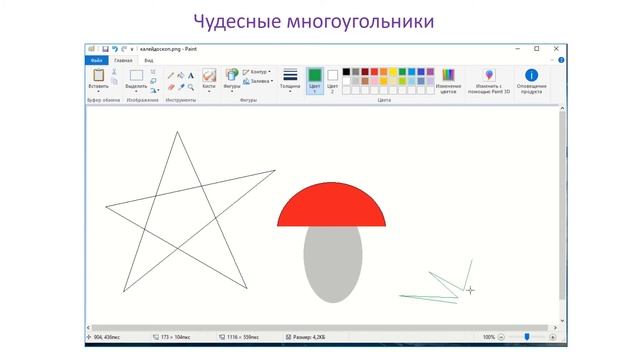Click the zoom slider handle

(527, 337)
